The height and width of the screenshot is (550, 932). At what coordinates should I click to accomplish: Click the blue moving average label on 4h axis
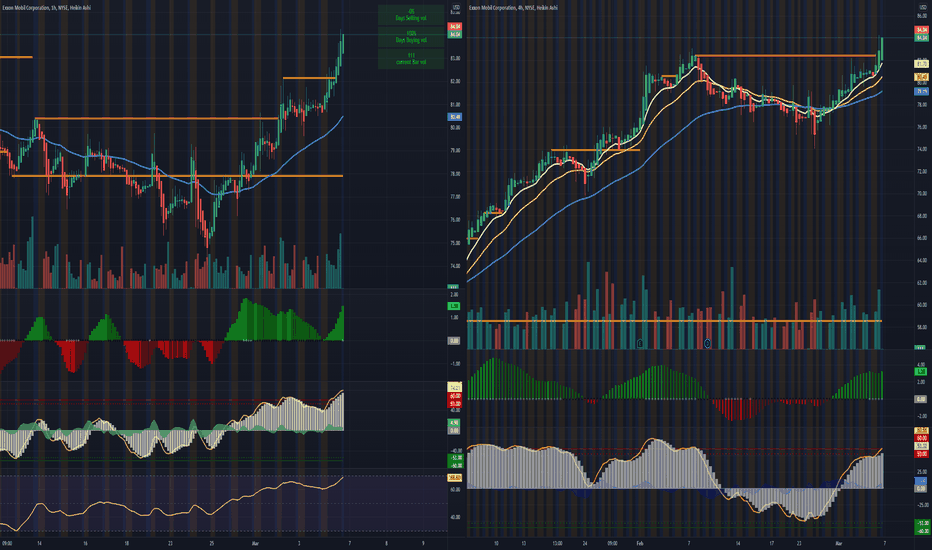(x=921, y=92)
